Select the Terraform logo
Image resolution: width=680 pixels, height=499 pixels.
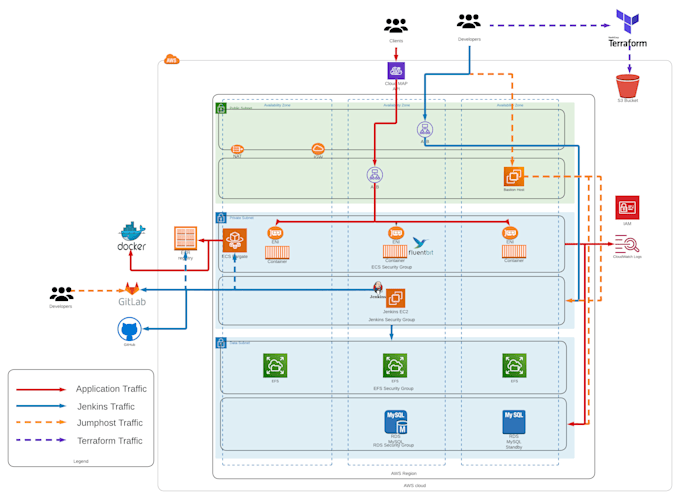(x=628, y=29)
